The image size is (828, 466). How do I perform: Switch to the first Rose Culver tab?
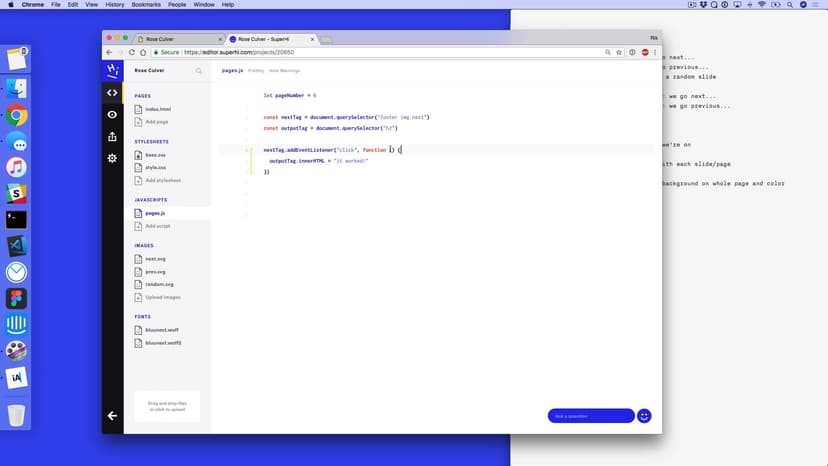[170, 39]
